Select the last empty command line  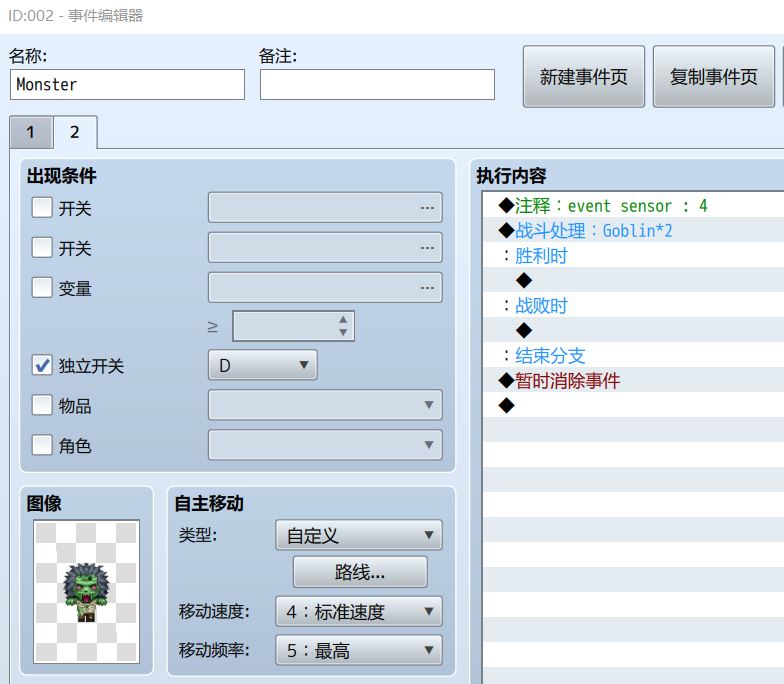(x=633, y=405)
